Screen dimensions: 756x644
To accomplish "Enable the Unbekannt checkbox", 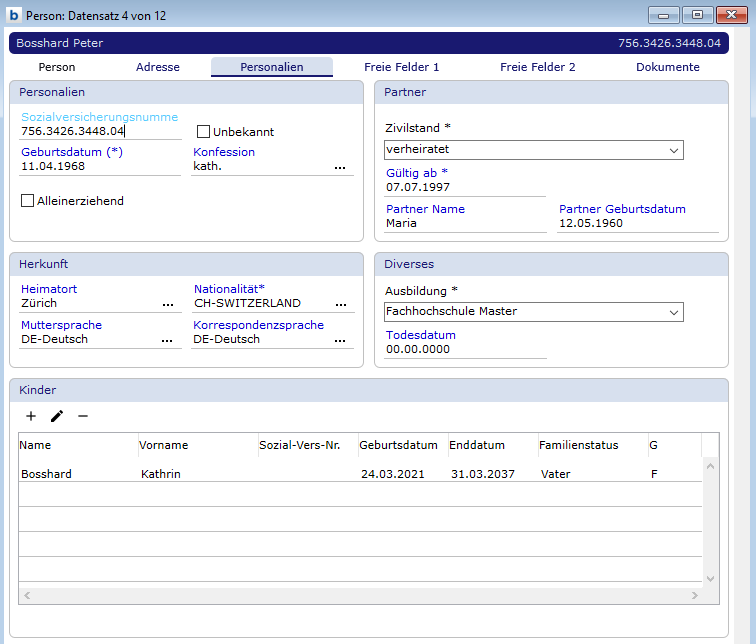I will (x=204, y=132).
